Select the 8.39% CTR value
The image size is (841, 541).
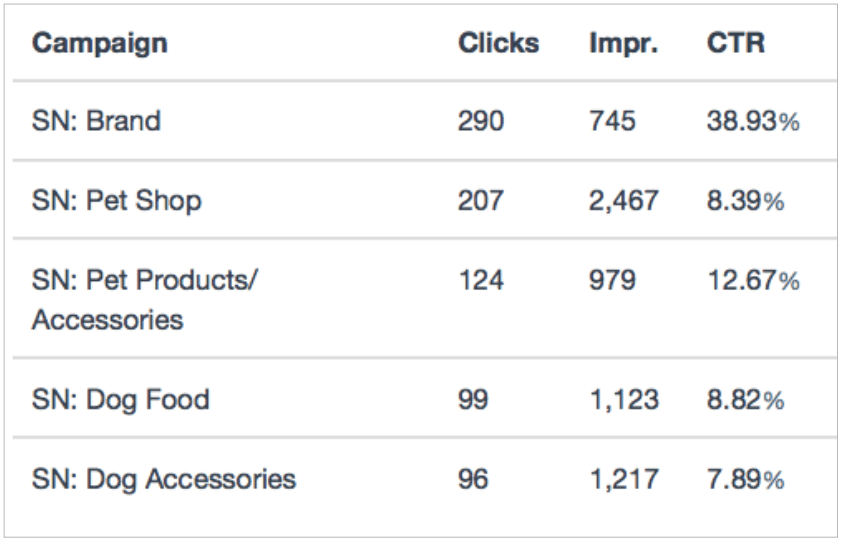pyautogui.click(x=746, y=201)
